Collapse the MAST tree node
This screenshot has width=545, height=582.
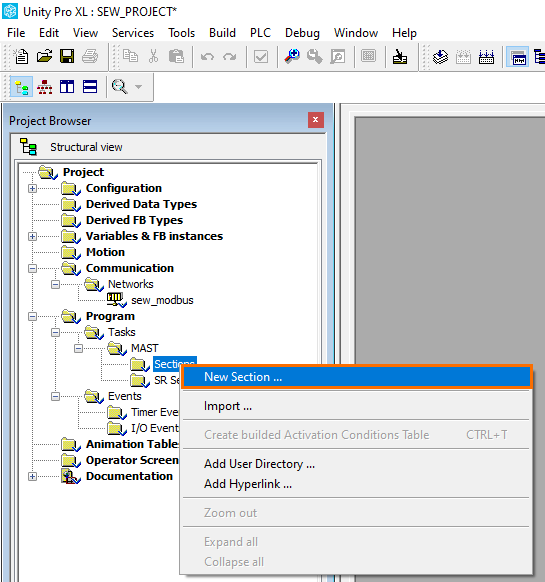coord(78,348)
